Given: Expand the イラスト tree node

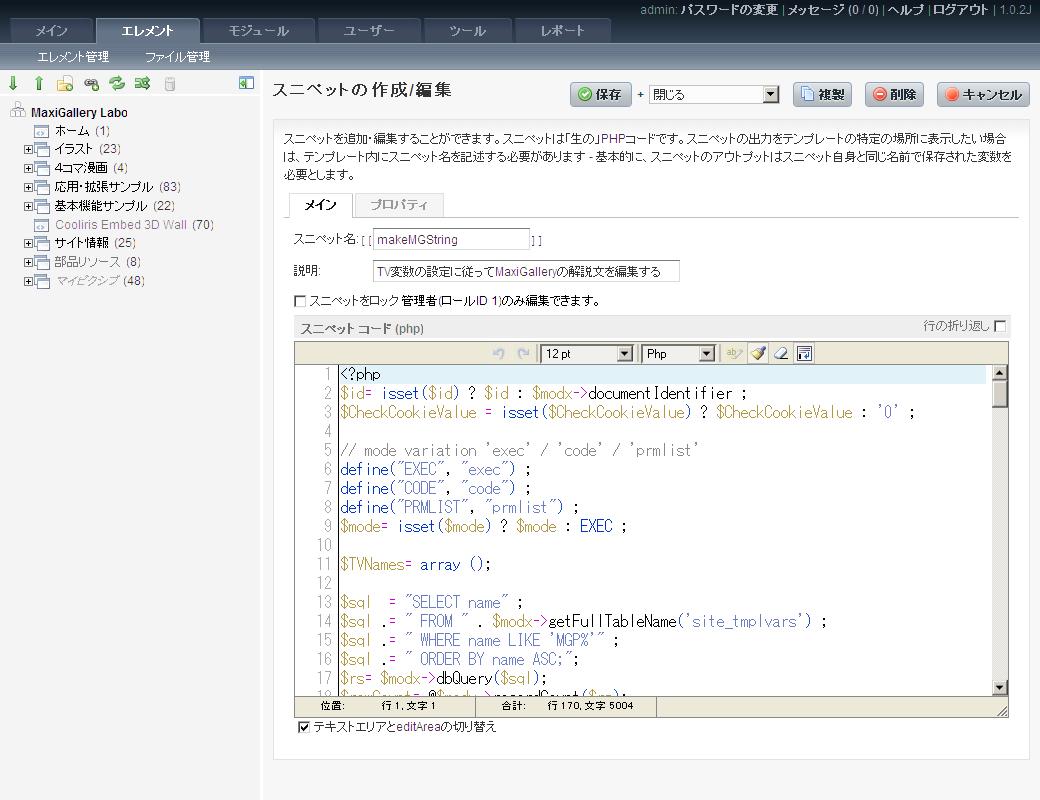Looking at the screenshot, I should (x=28, y=149).
